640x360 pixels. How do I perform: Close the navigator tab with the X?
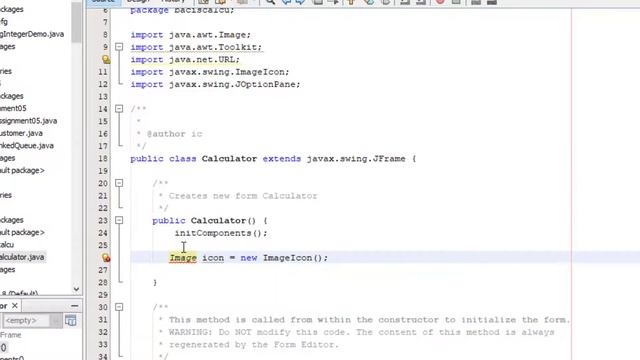[15, 306]
